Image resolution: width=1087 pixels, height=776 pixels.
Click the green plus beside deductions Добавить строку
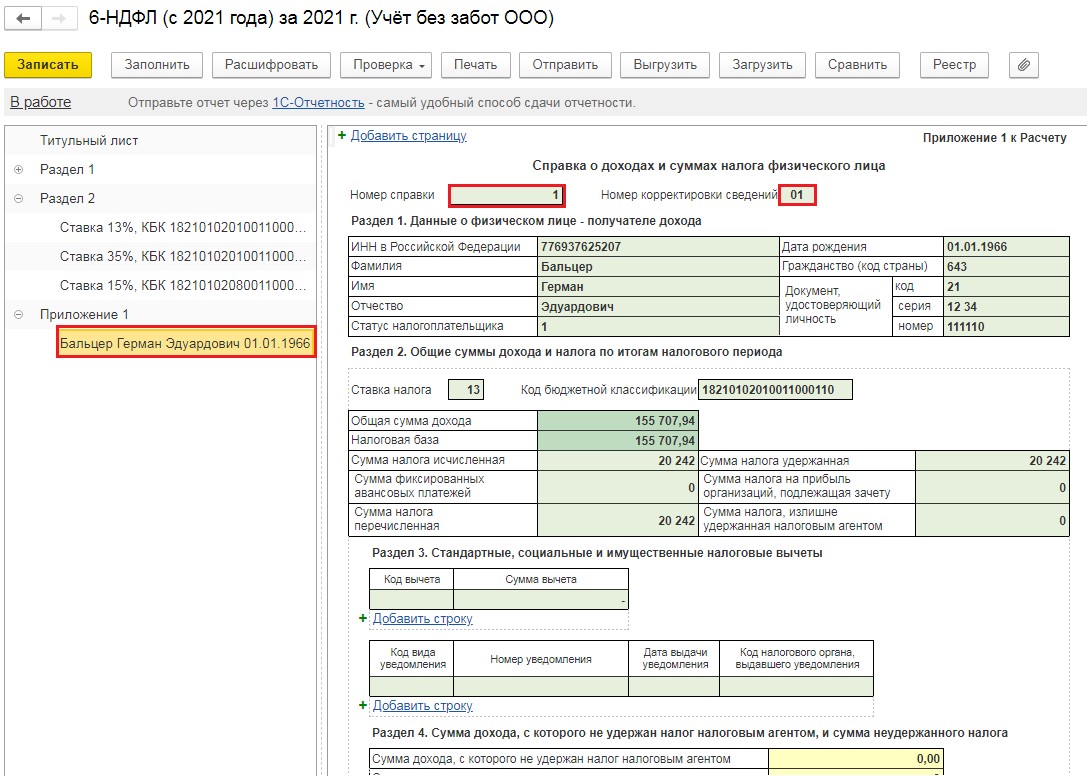coord(363,618)
